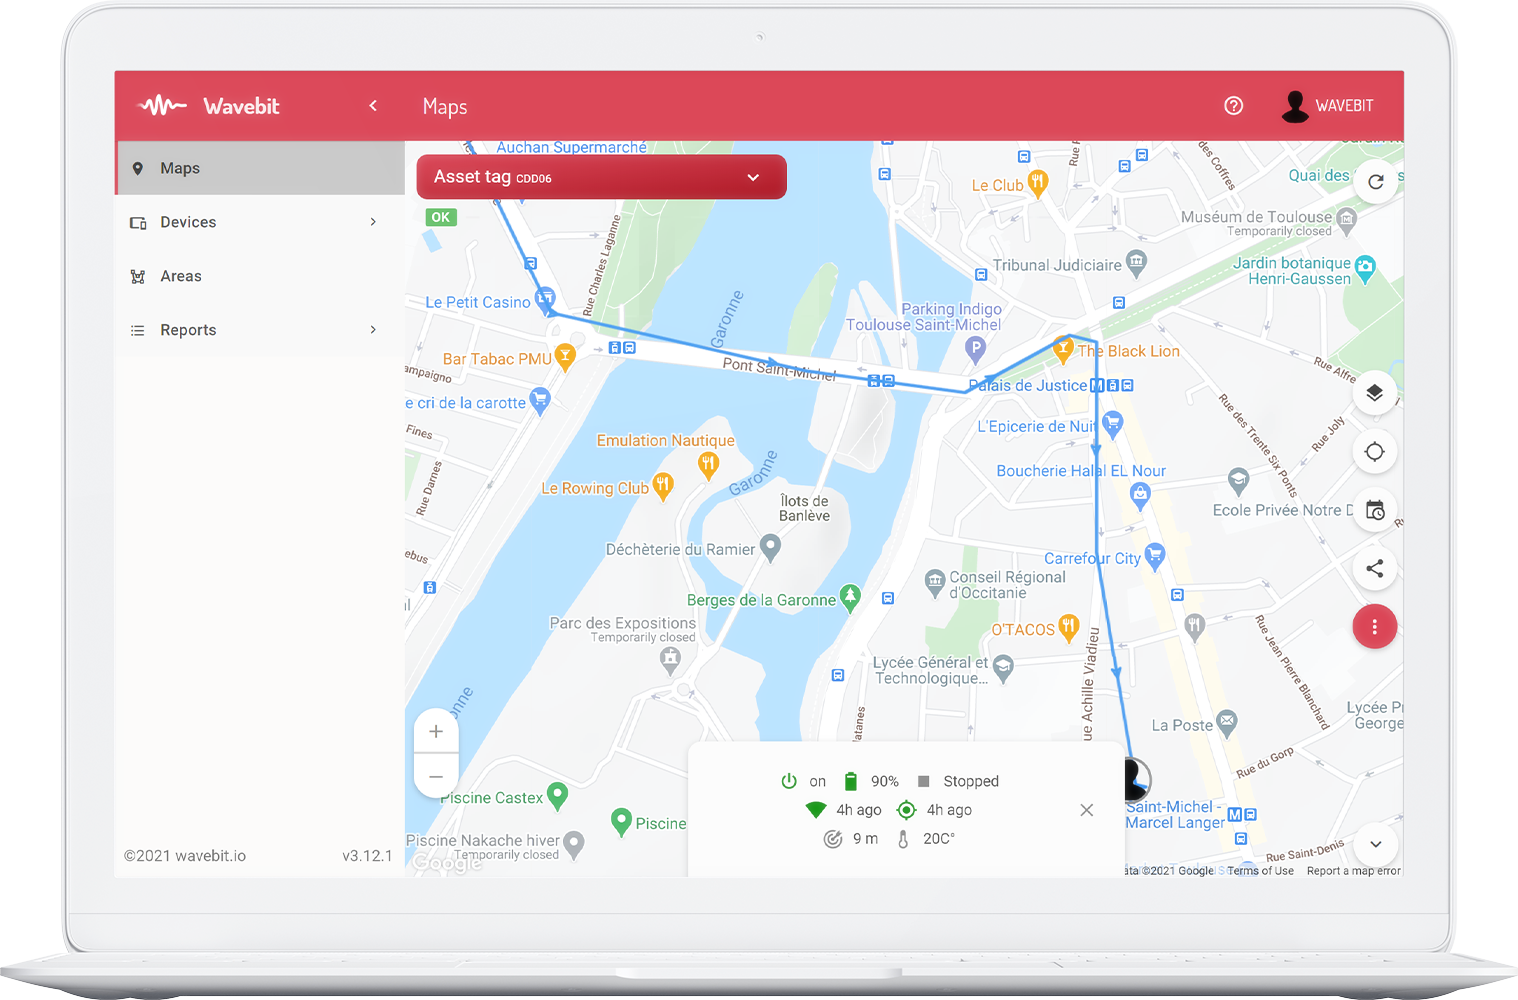Click the Berges de la Garonne marker
Image resolution: width=1518 pixels, height=1000 pixels.
[x=850, y=598]
